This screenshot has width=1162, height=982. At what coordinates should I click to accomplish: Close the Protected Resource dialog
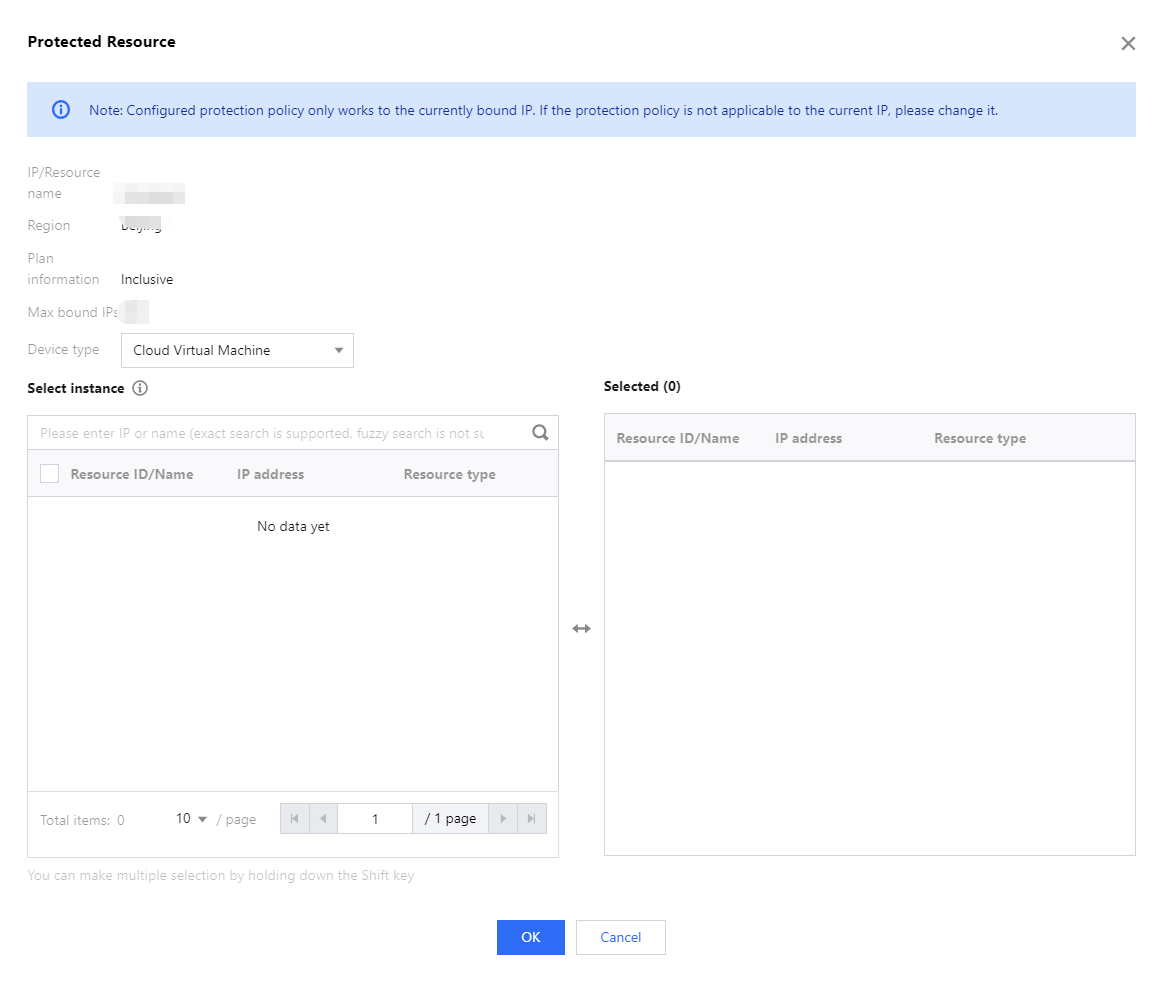coord(1128,44)
